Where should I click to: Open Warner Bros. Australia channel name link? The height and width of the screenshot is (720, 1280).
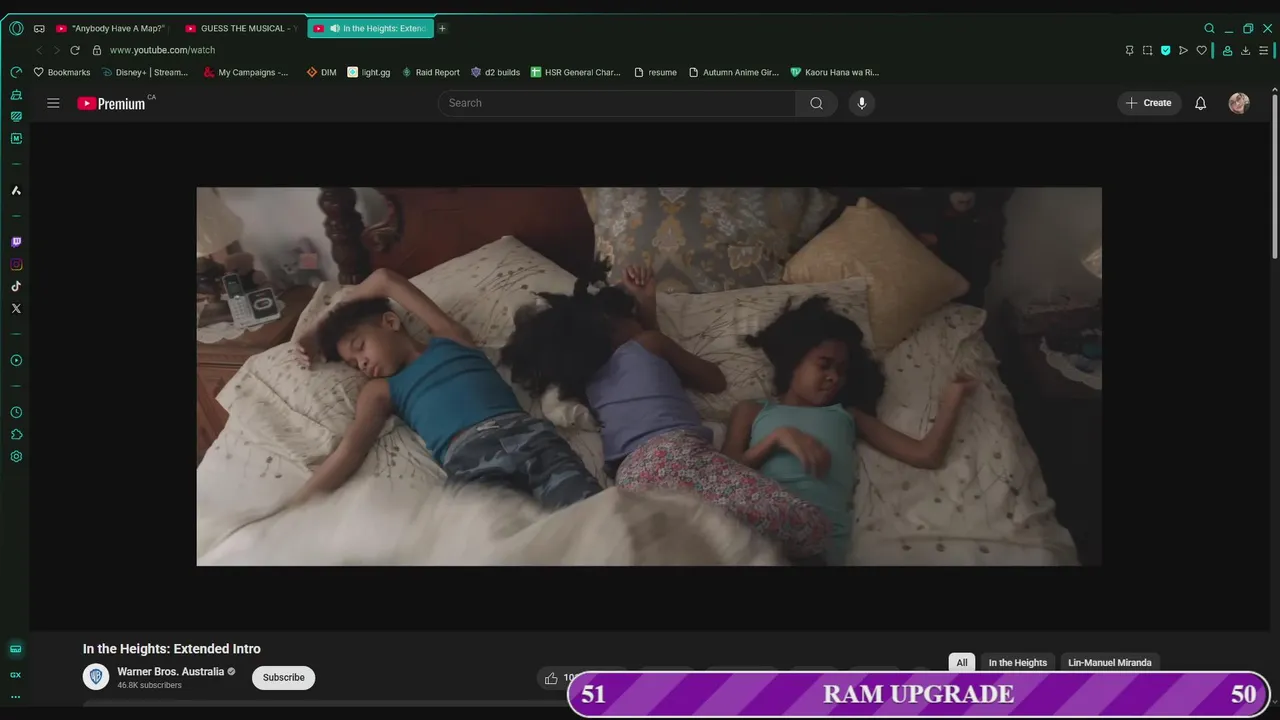[171, 672]
